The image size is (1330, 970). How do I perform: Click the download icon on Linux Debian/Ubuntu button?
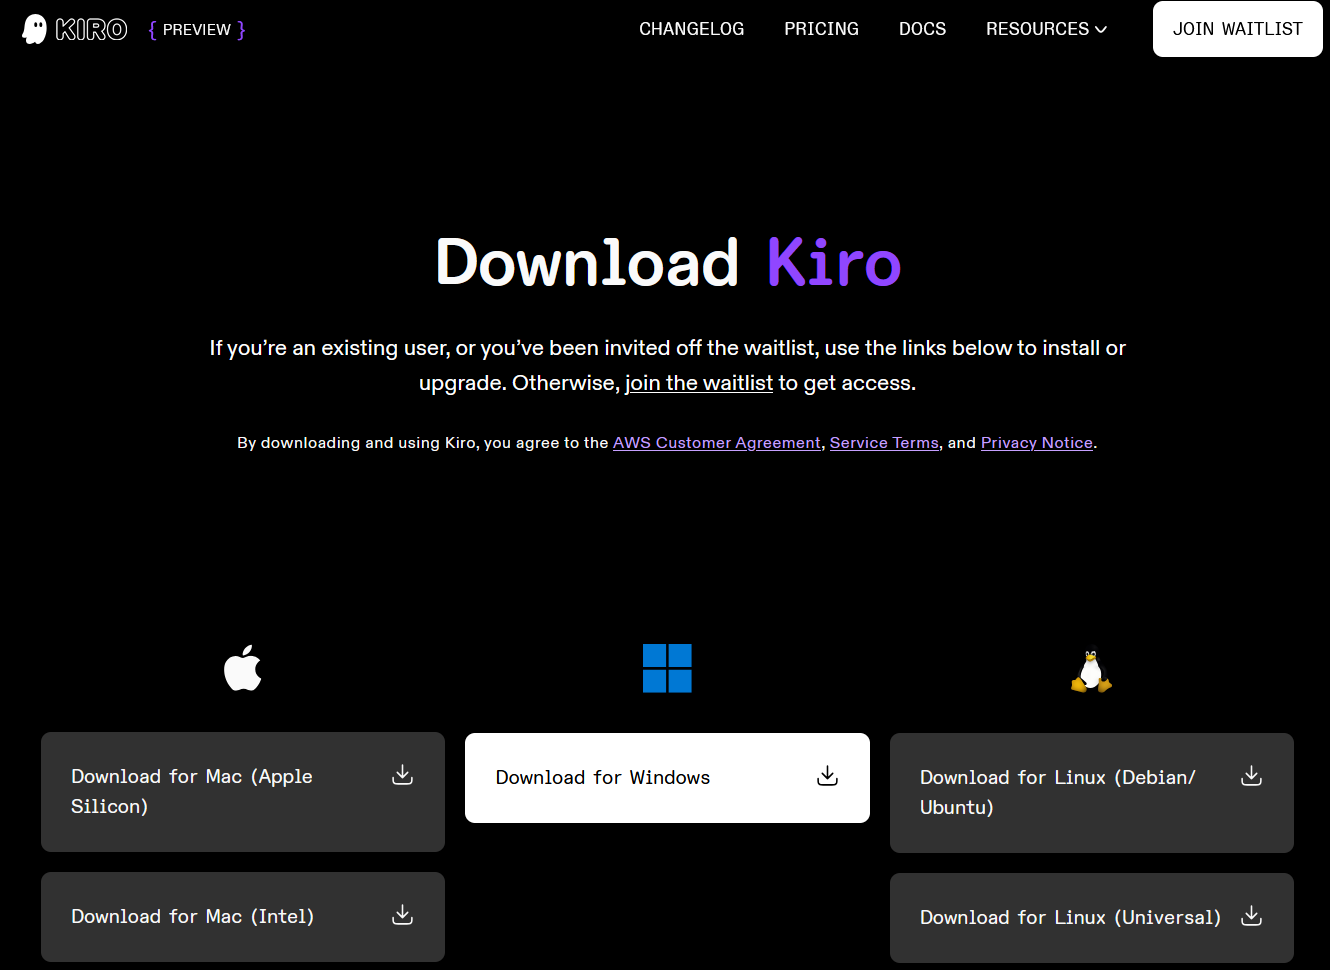coord(1251,776)
